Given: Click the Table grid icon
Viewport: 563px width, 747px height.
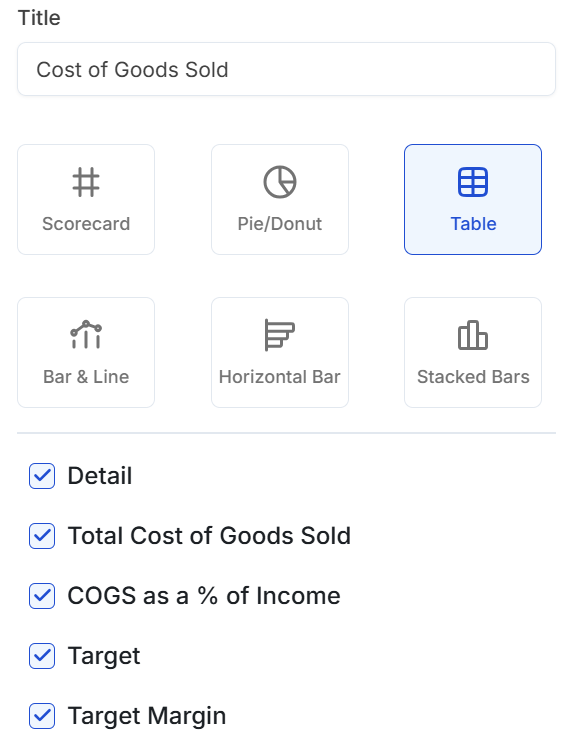Looking at the screenshot, I should point(473,182).
